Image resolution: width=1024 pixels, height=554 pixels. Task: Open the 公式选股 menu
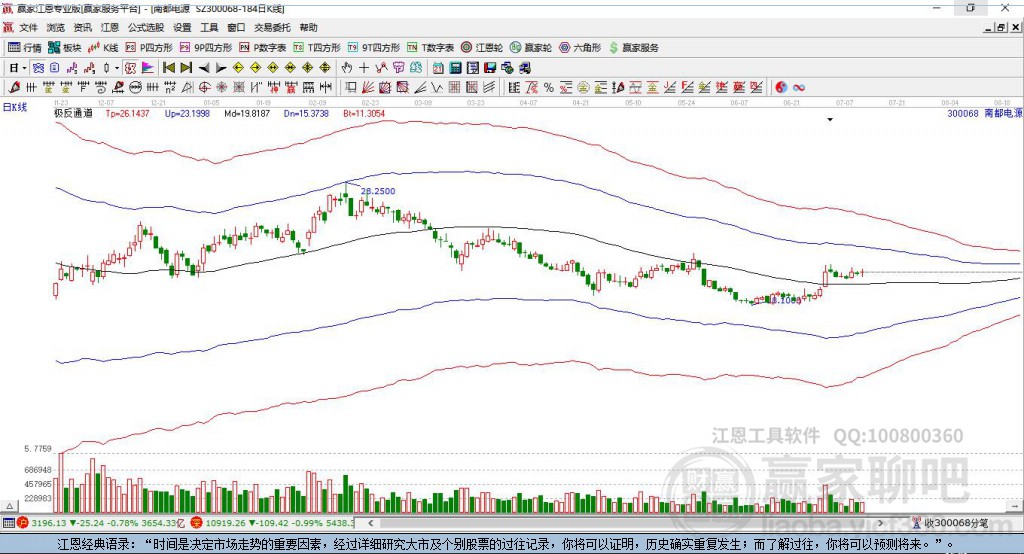tap(146, 27)
